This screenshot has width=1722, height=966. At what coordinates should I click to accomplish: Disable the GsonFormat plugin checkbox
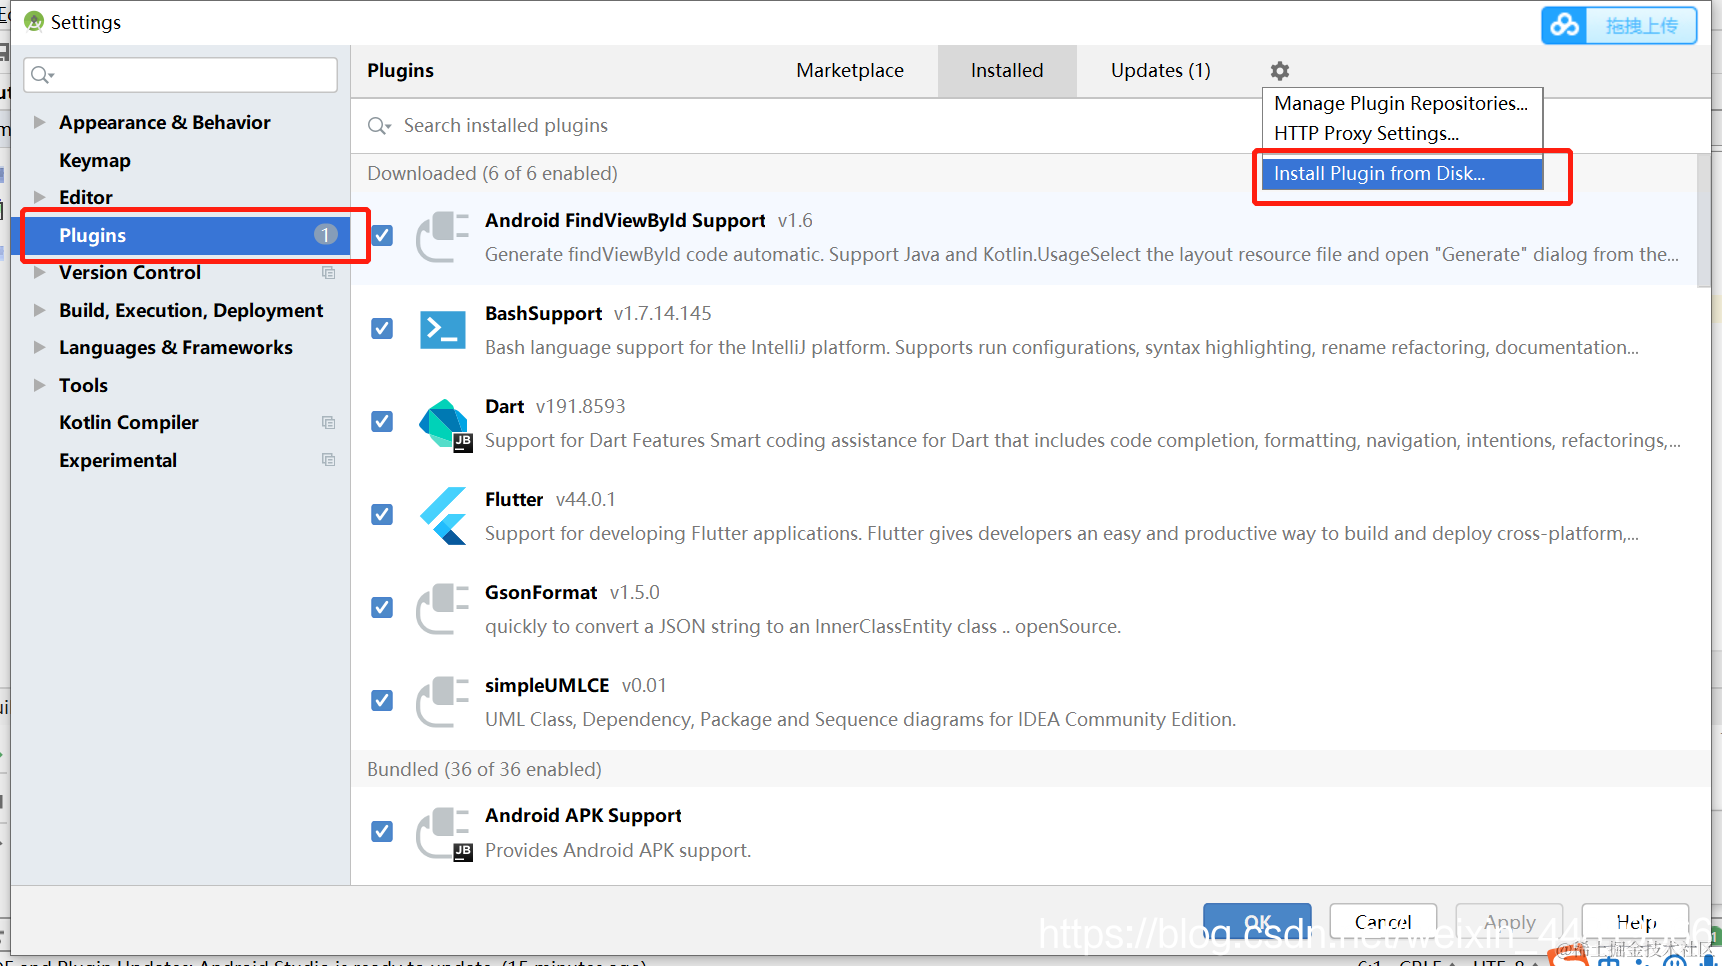[x=382, y=607]
